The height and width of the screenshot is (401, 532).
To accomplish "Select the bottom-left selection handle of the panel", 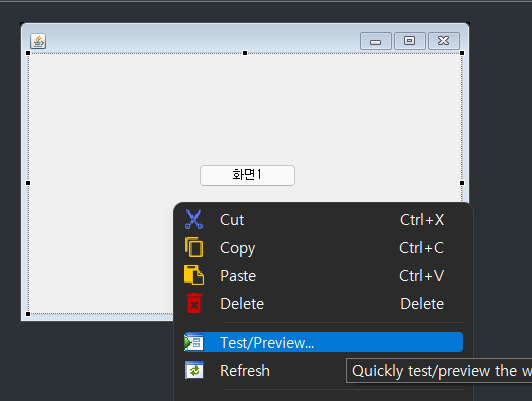I will (x=28, y=314).
